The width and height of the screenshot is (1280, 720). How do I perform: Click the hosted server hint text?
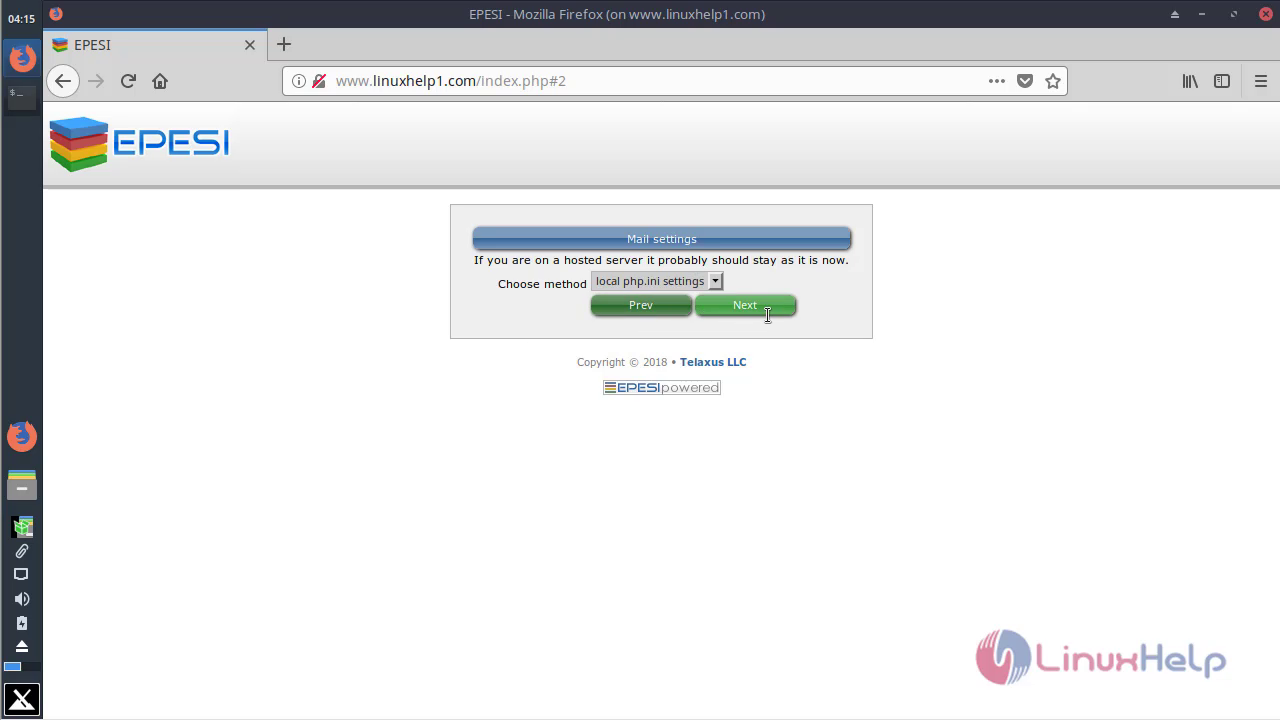click(661, 260)
